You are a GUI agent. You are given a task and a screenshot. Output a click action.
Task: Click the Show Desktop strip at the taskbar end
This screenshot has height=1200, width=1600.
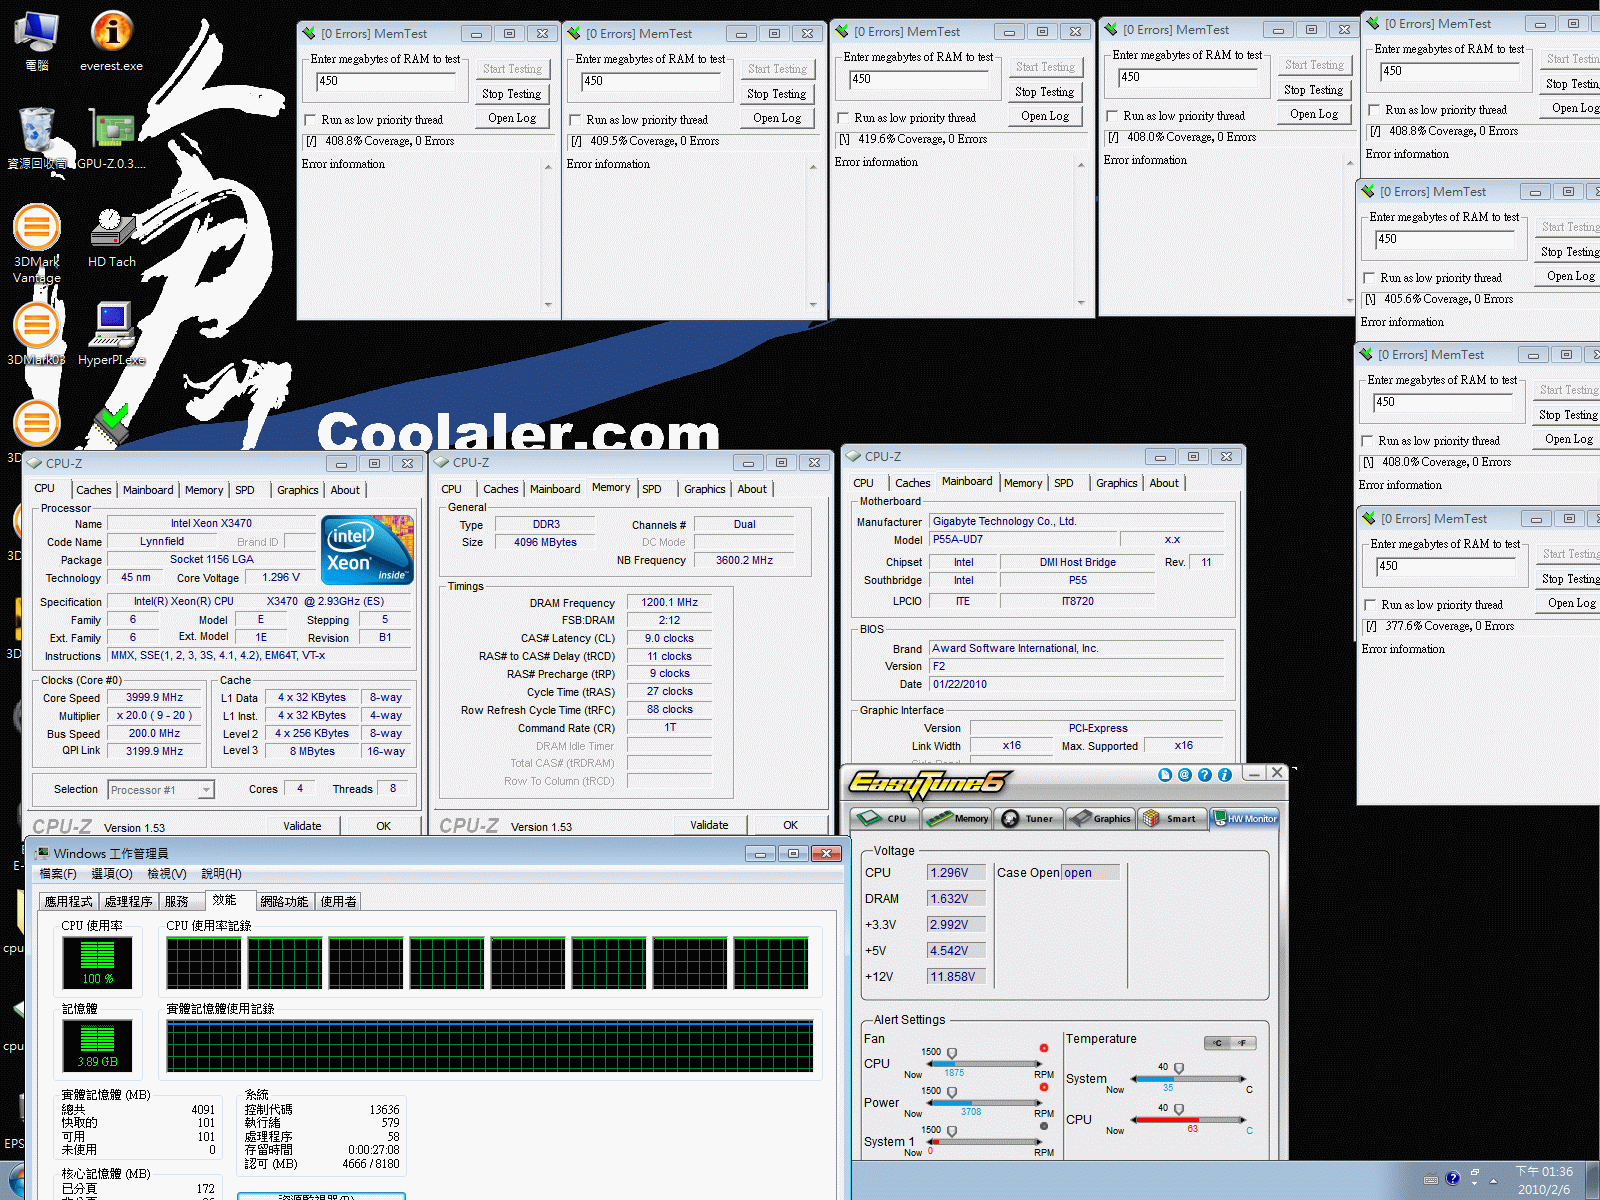coord(1592,1180)
